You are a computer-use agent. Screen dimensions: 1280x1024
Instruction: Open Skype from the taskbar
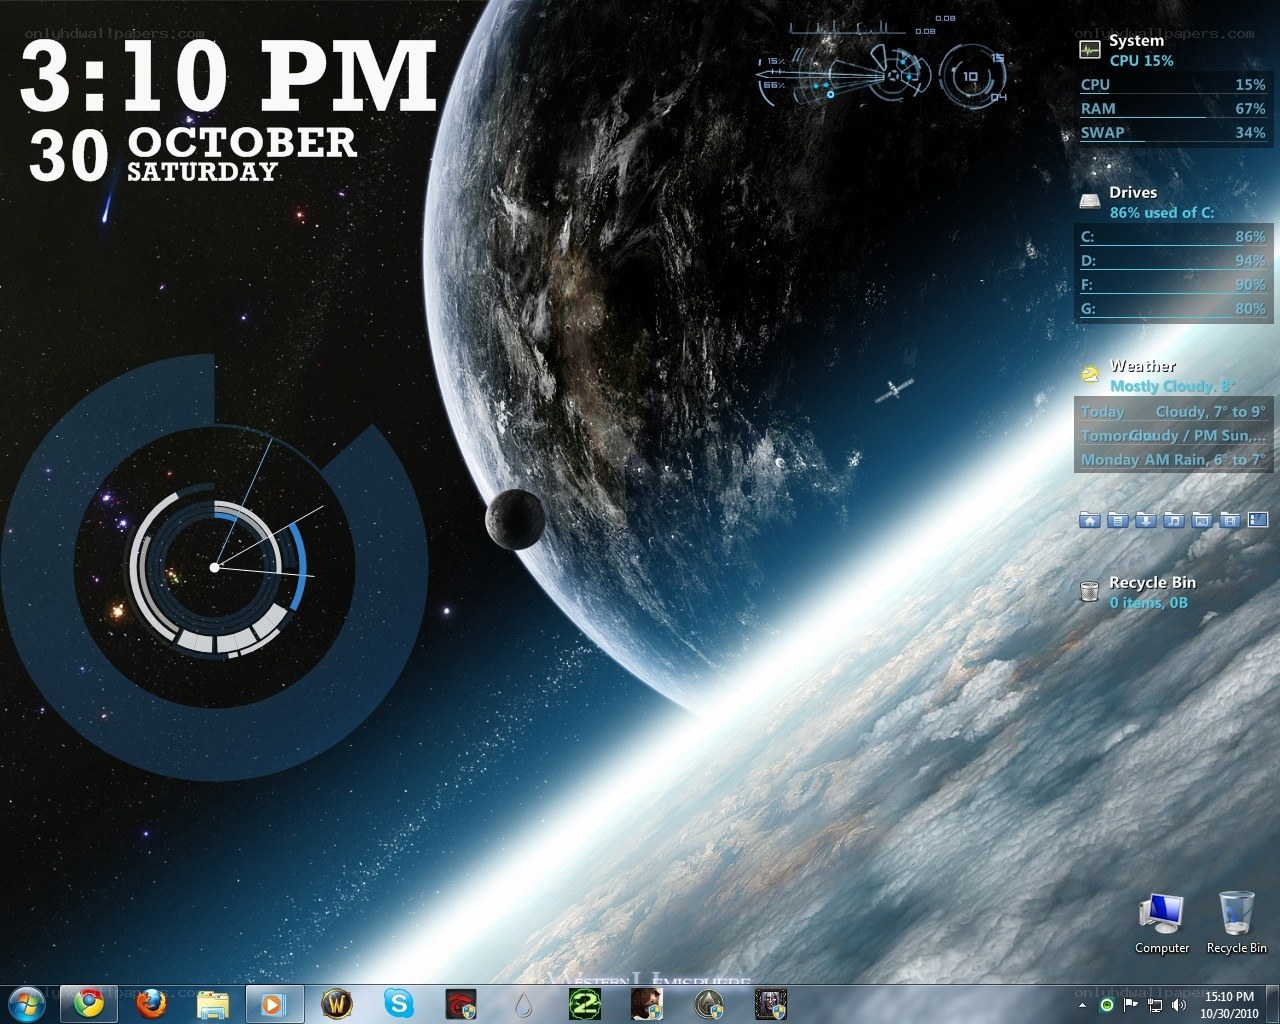coord(399,1003)
